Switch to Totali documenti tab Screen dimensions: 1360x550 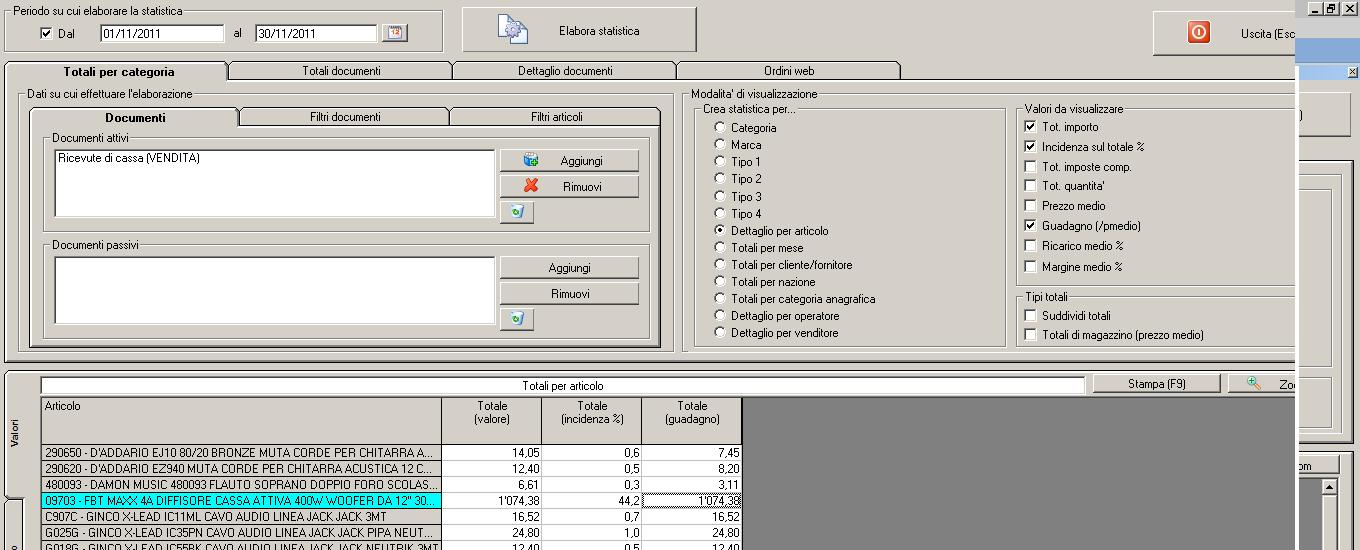tap(341, 71)
